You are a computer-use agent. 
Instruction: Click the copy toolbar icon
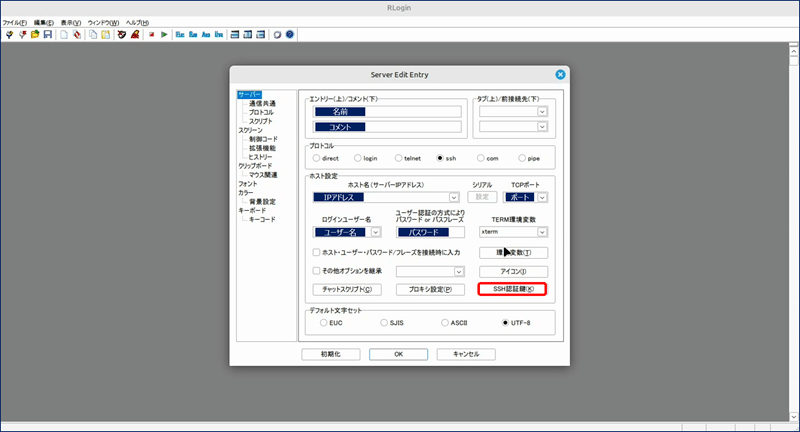click(x=93, y=35)
